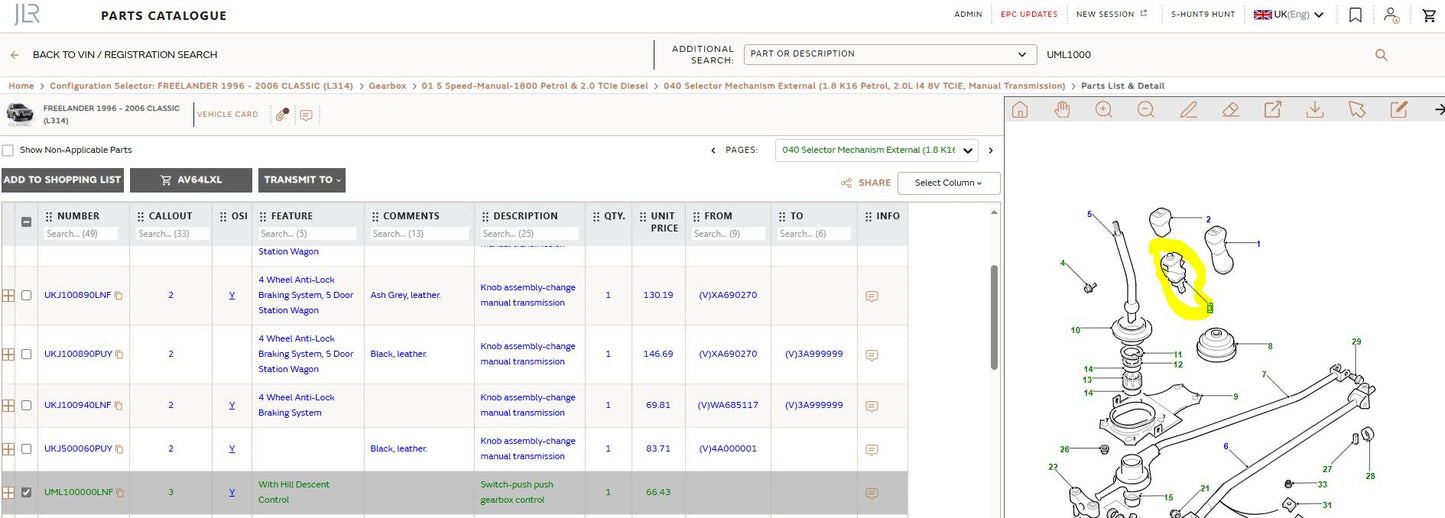Image resolution: width=1445 pixels, height=518 pixels.
Task: Copy part number UML100000LNF
Action: 119,493
